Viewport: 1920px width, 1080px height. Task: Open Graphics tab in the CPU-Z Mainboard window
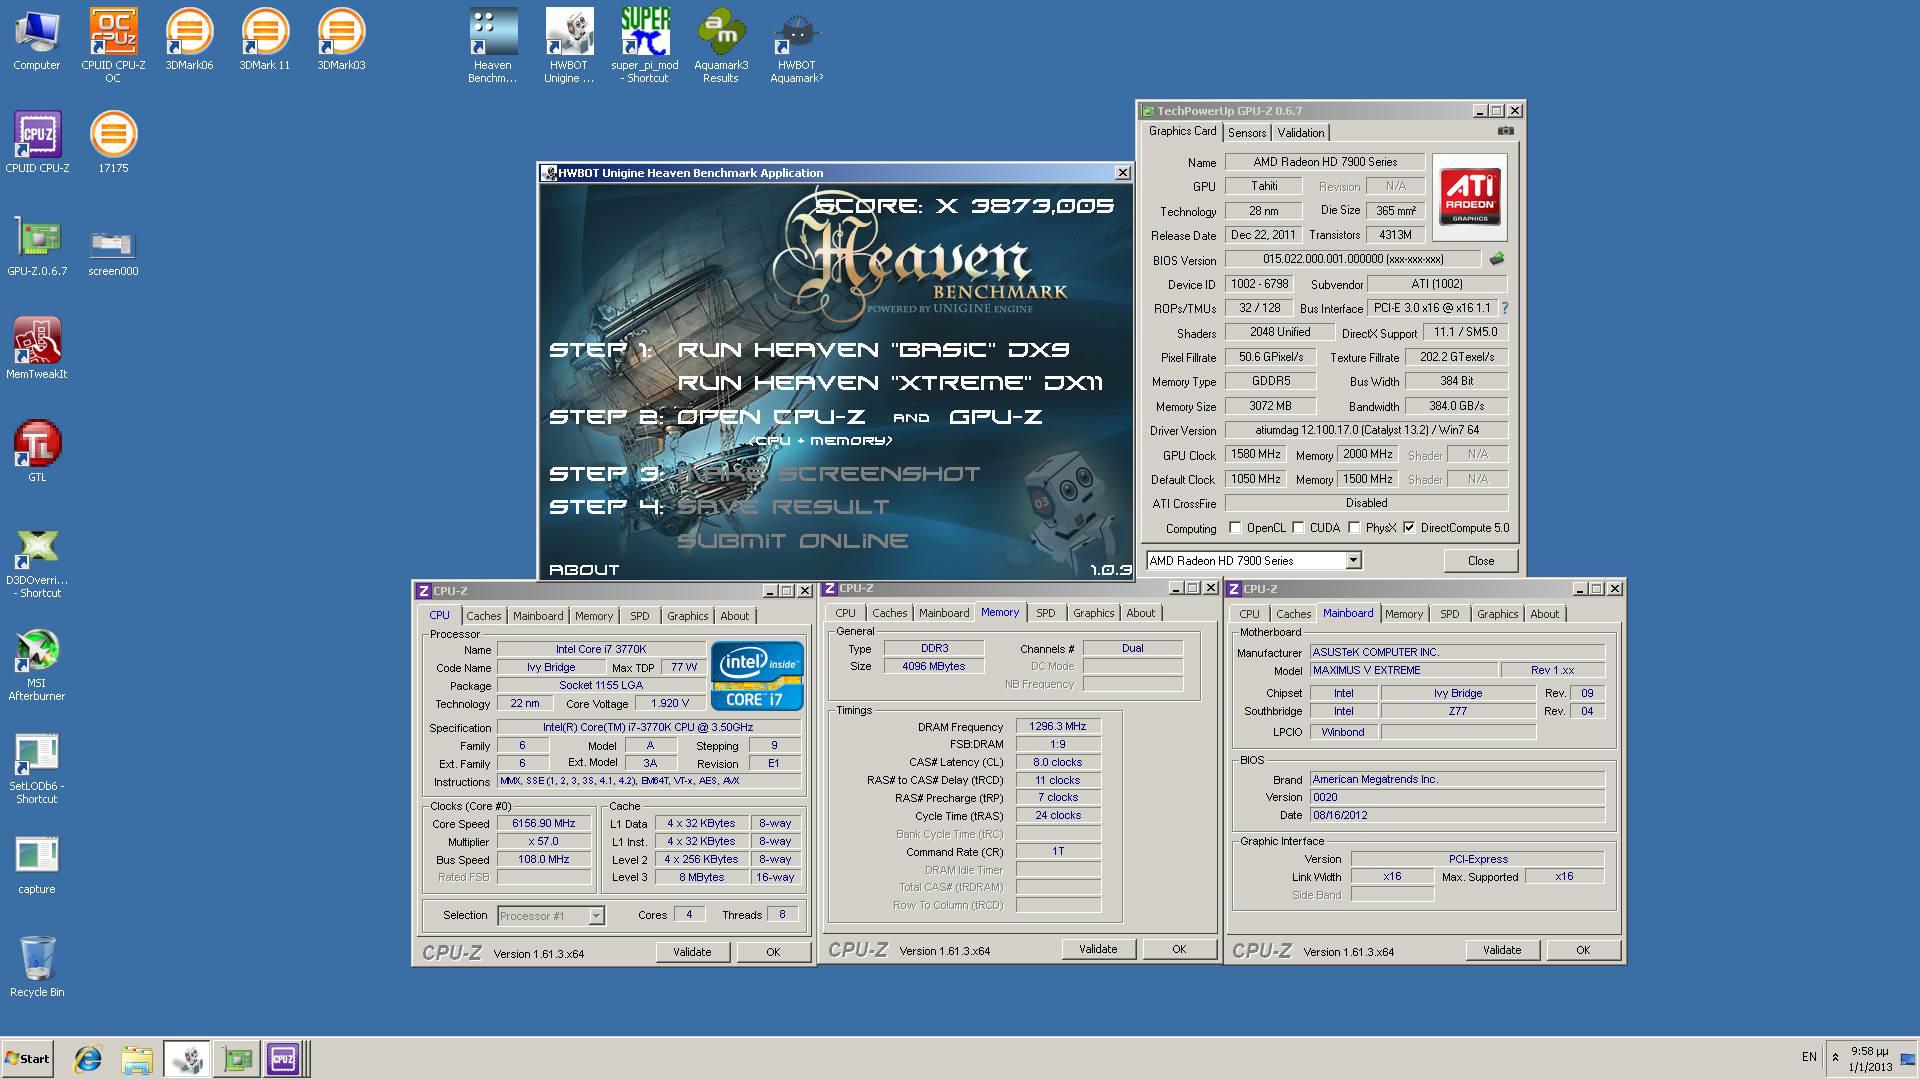click(1497, 614)
